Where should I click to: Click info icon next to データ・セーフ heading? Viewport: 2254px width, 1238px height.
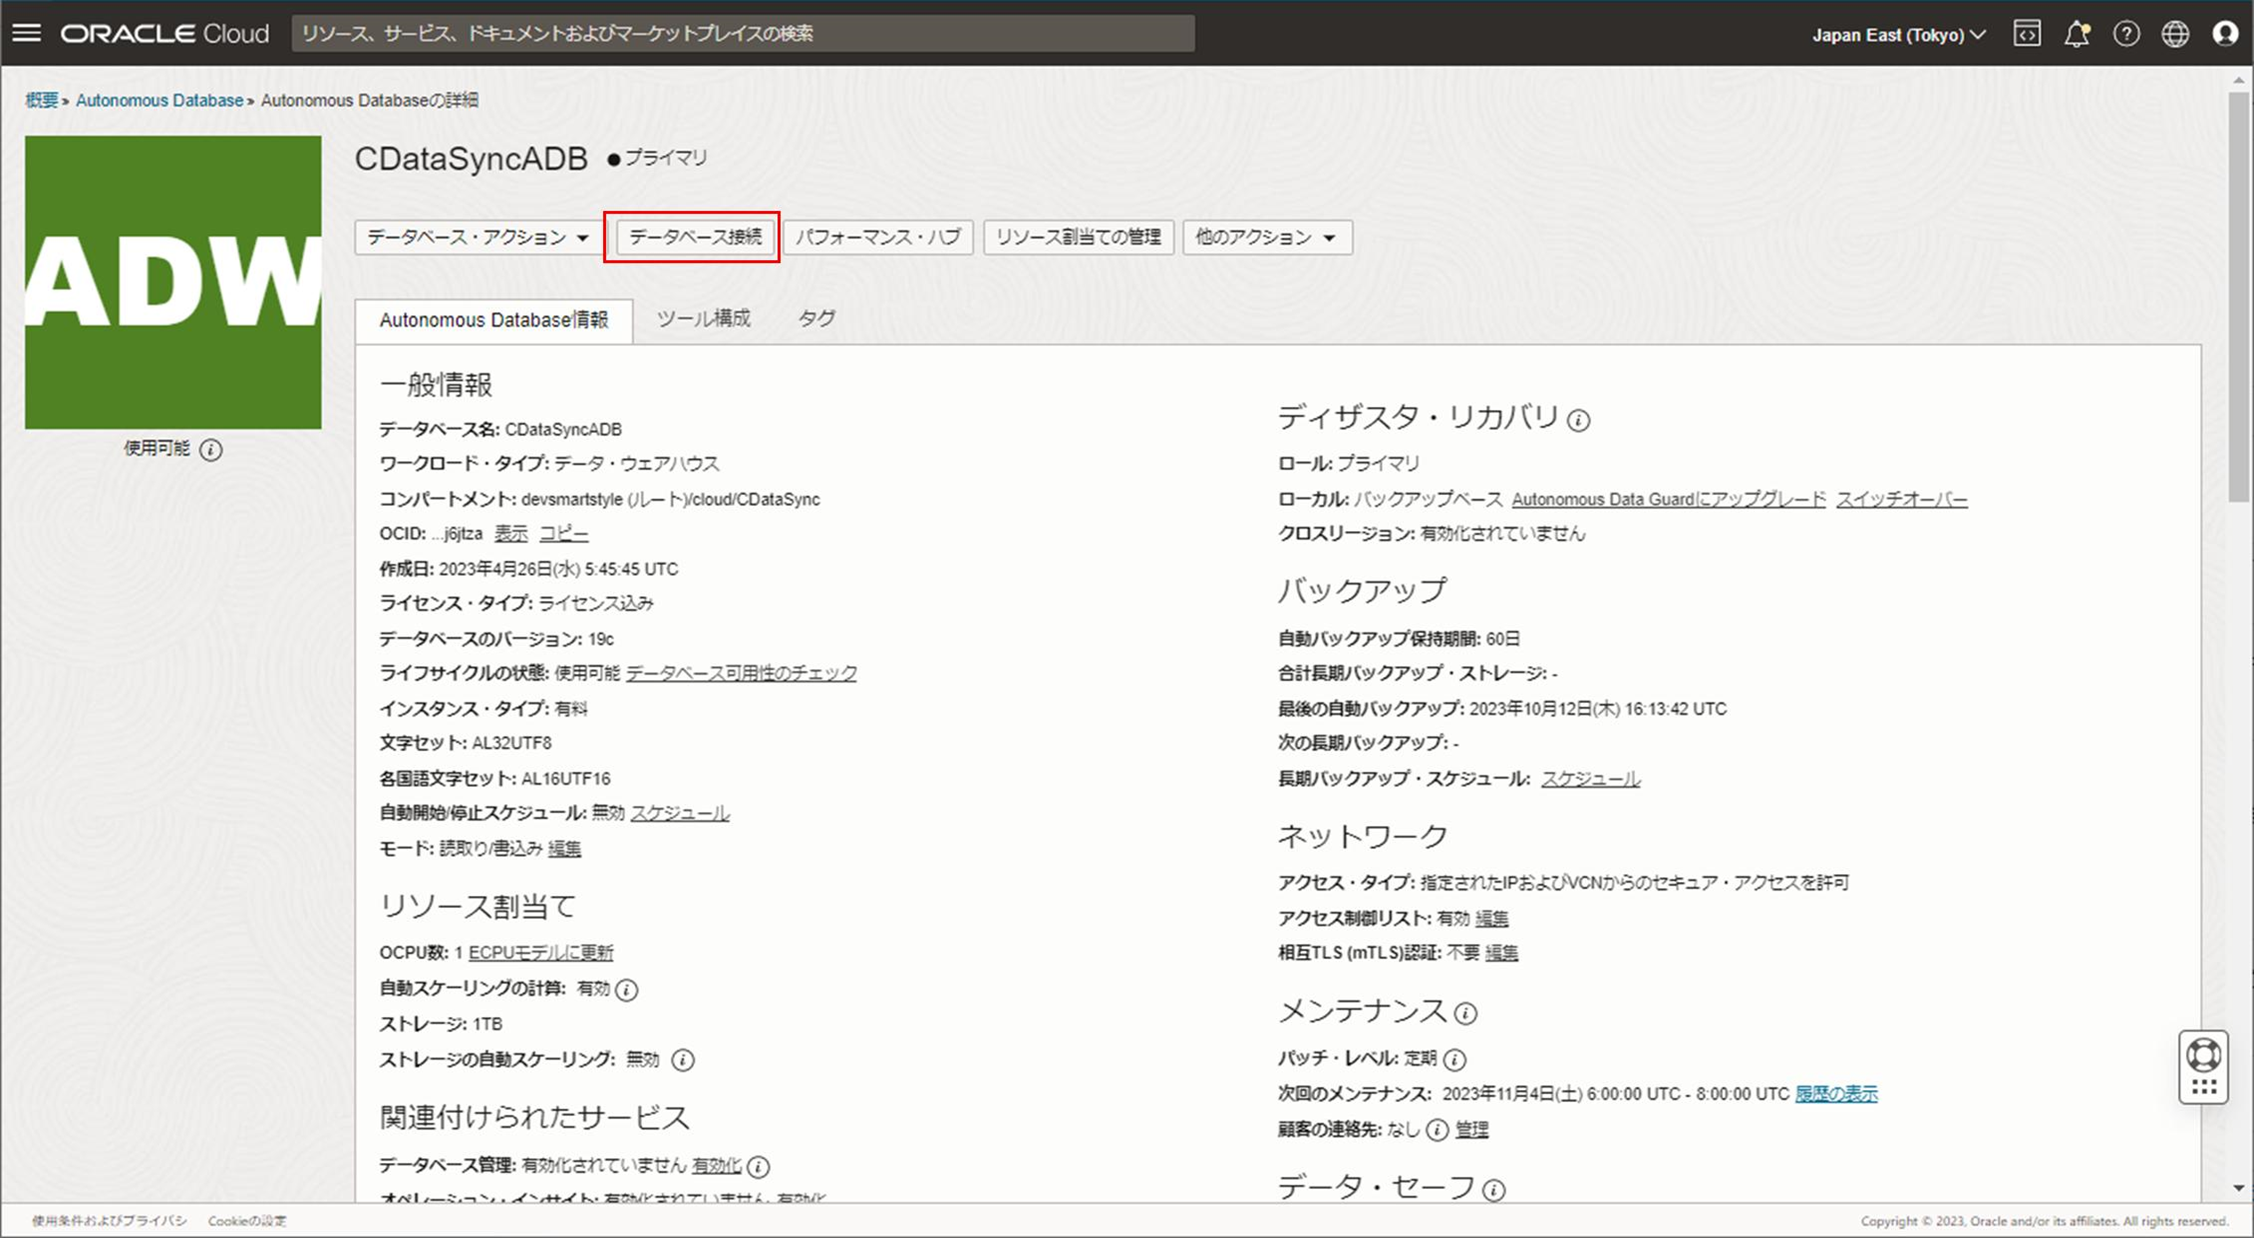click(x=1493, y=1190)
